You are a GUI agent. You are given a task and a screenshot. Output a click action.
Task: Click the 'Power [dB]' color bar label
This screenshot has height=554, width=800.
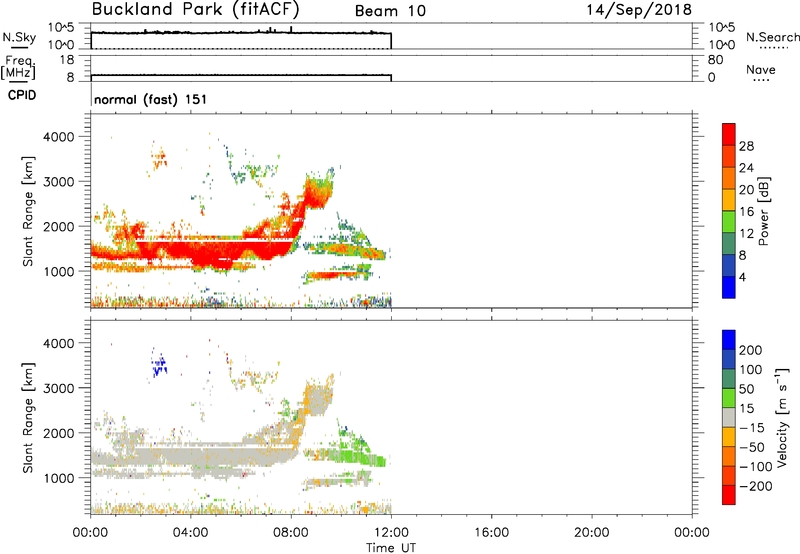point(763,211)
